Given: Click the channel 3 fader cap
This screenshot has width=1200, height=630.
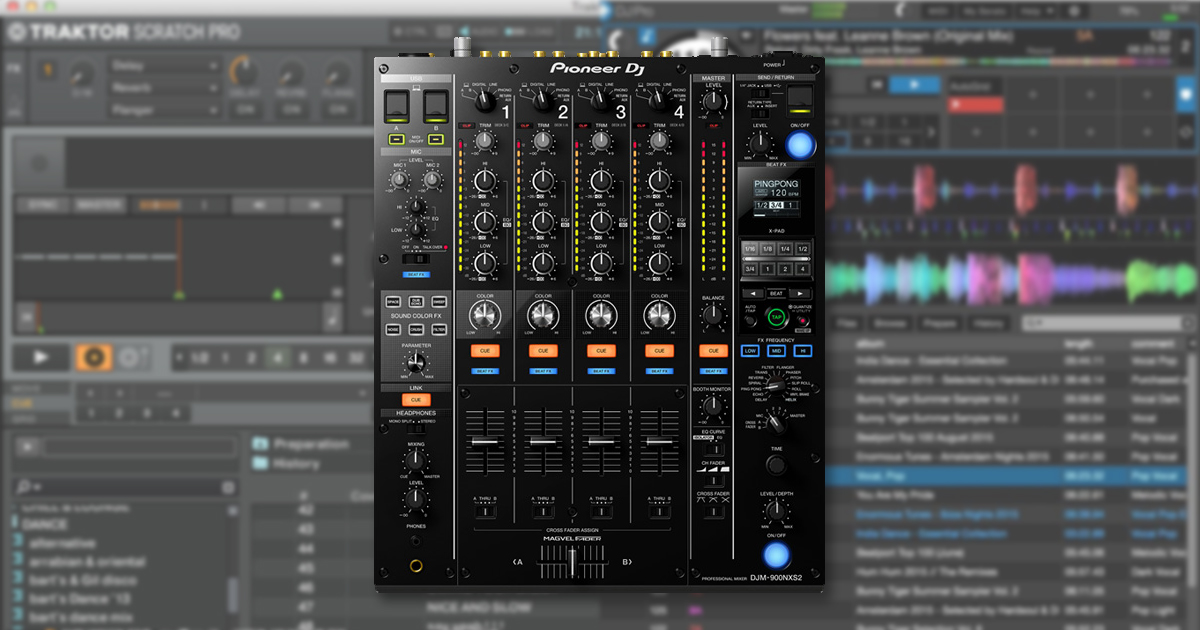Looking at the screenshot, I should tap(600, 441).
